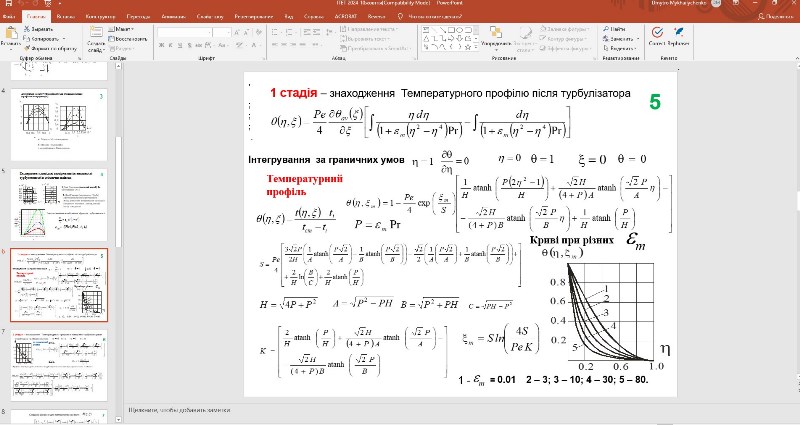This screenshot has height=425, width=800.
Task: Convert to SmartArt (Преобразовать в SmartArt)
Action: 377,48
